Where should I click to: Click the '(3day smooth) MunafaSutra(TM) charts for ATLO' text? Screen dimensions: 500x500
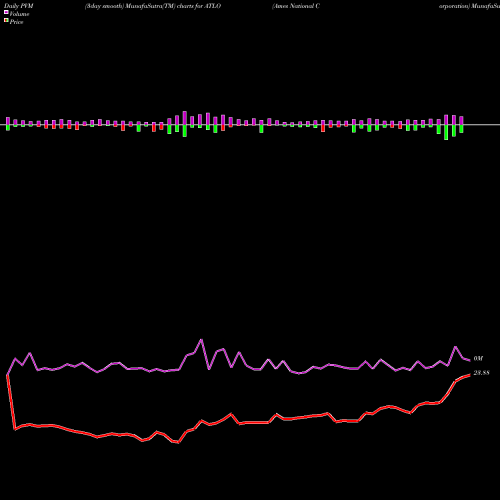[x=153, y=6]
